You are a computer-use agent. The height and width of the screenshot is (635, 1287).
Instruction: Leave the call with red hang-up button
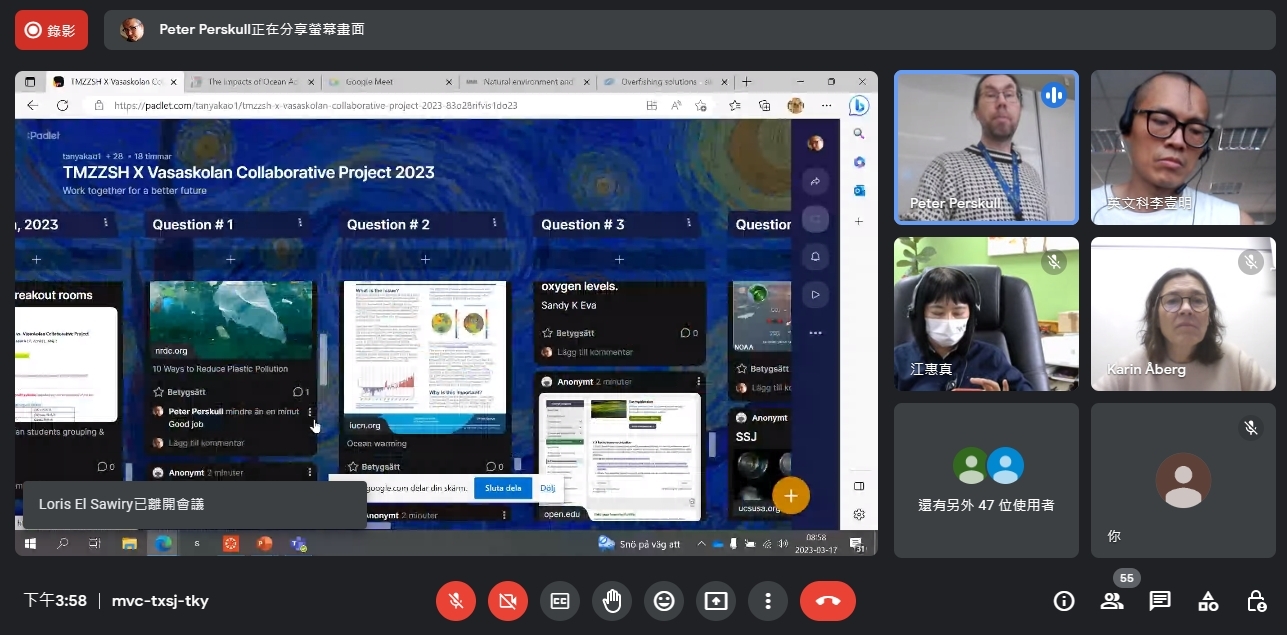828,601
